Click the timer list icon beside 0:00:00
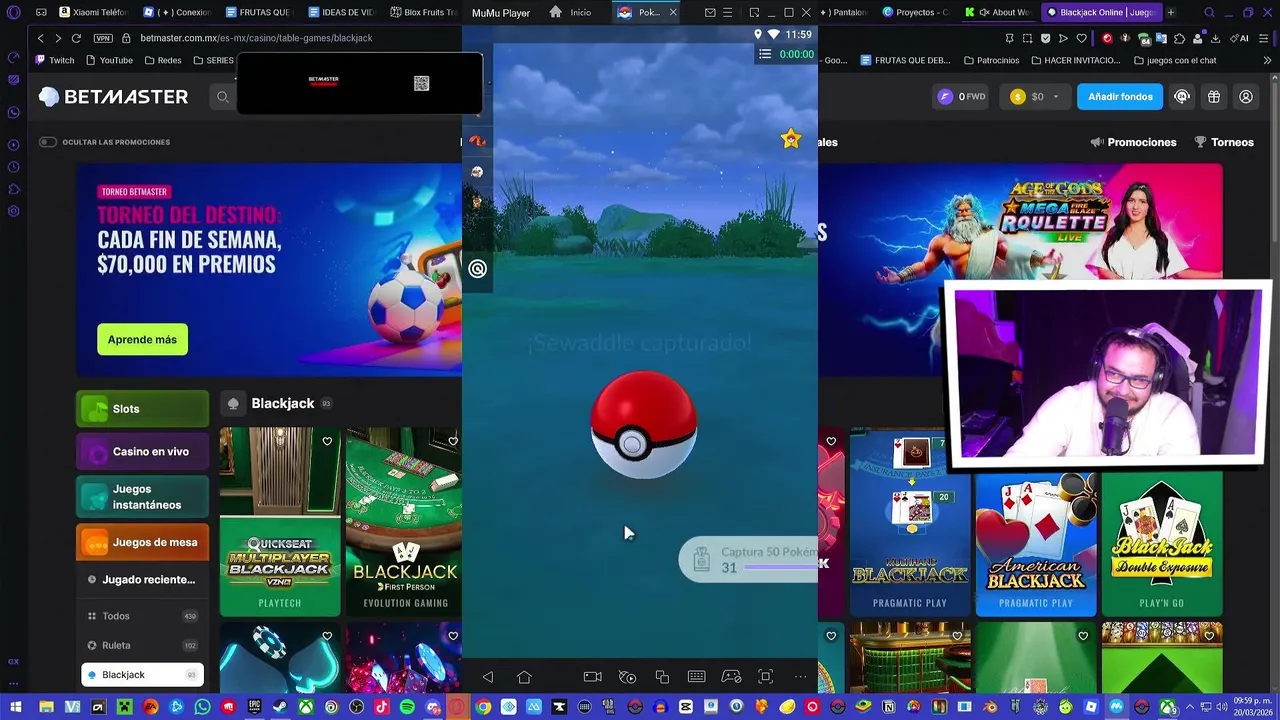Viewport: 1280px width, 720px height. coord(765,54)
